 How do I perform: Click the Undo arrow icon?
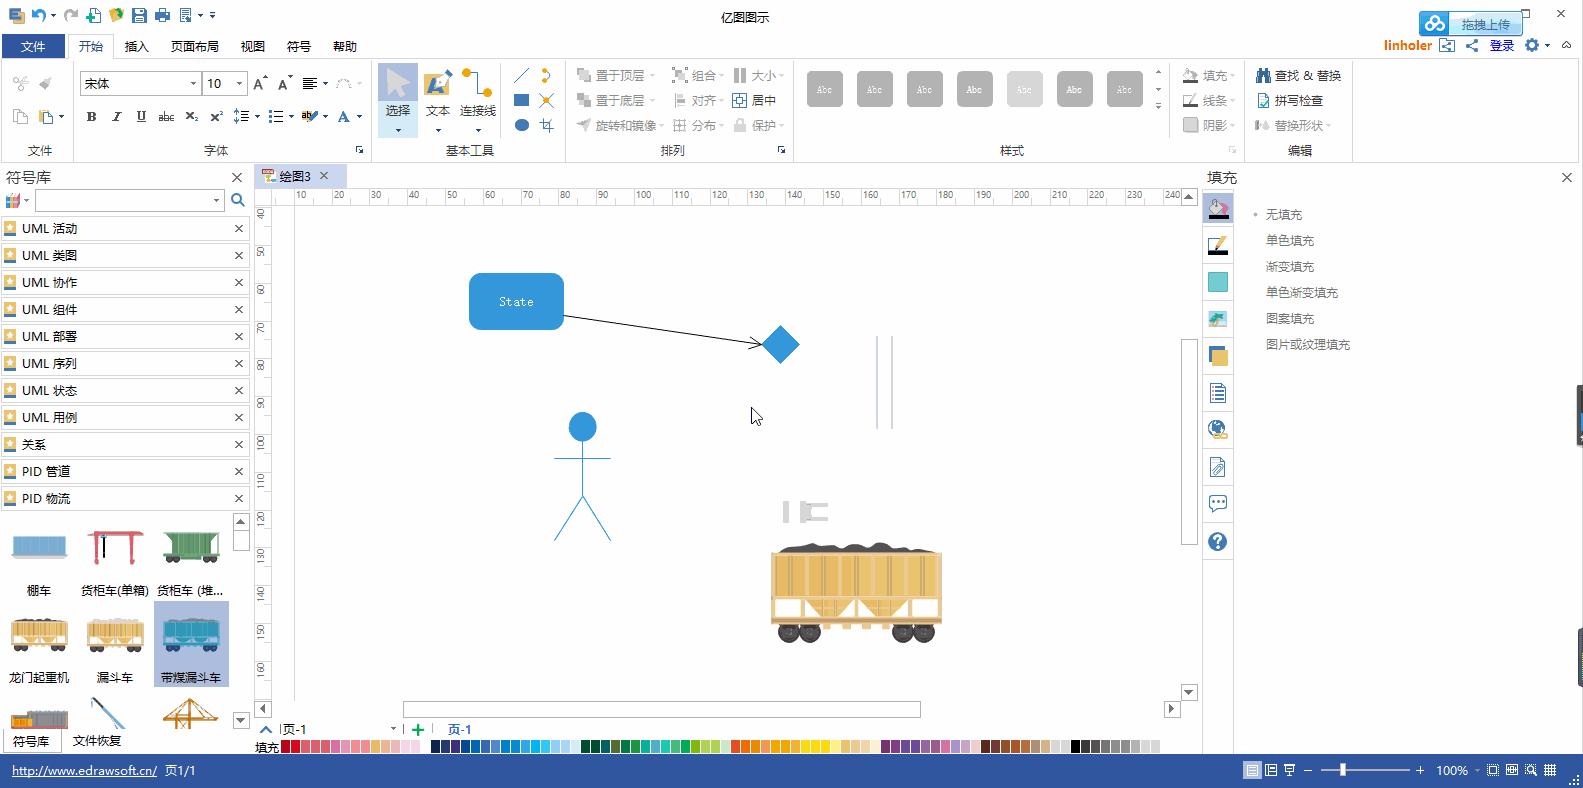point(38,15)
